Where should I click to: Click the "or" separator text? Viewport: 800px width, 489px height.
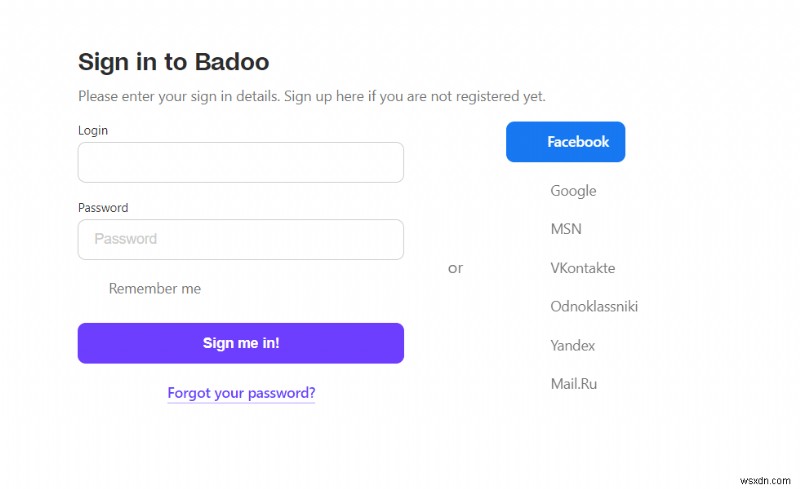tap(455, 268)
